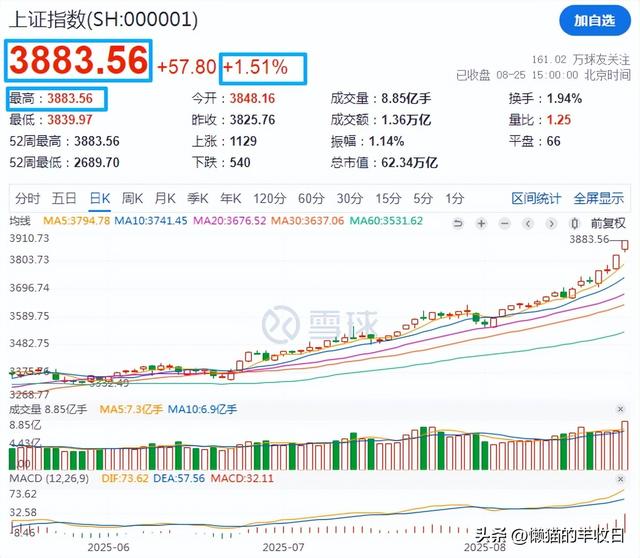Click the MA5:3794.78 moving average label

tap(77, 221)
